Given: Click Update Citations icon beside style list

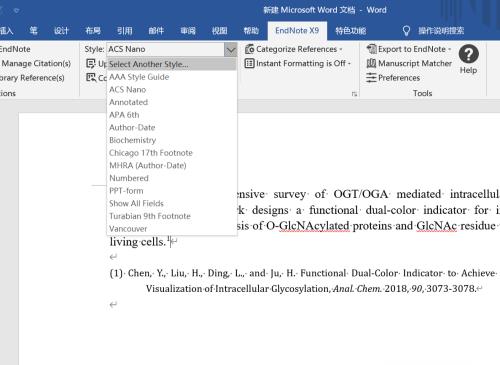Looking at the screenshot, I should click(90, 63).
